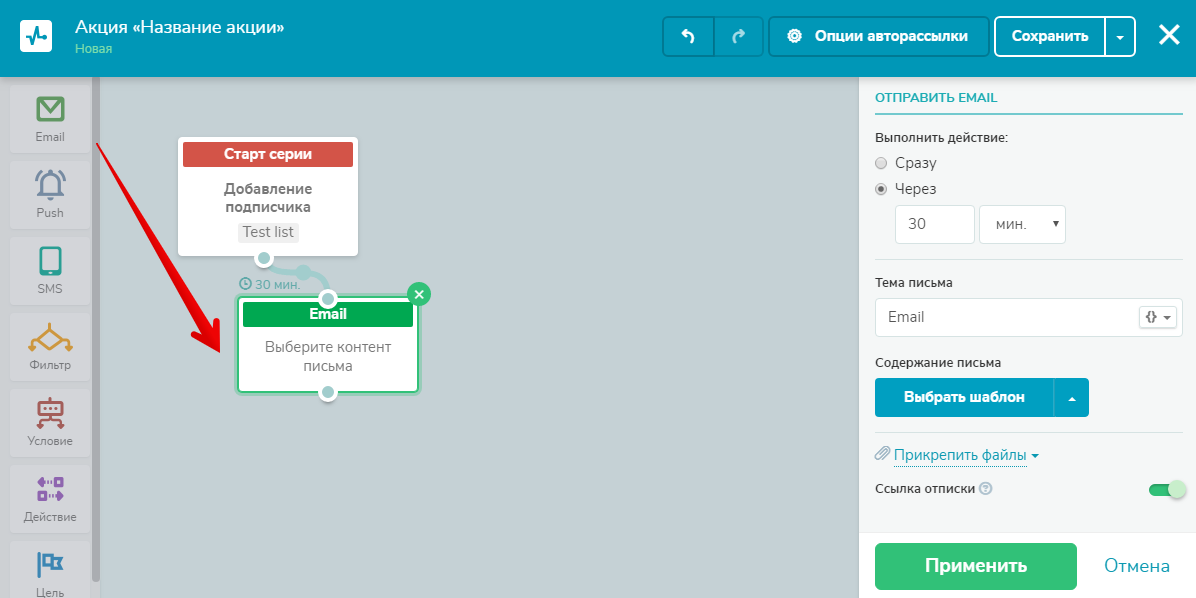The height and width of the screenshot is (598, 1196).
Task: Click the campaign title Акция «Название акции»
Action: 179,27
